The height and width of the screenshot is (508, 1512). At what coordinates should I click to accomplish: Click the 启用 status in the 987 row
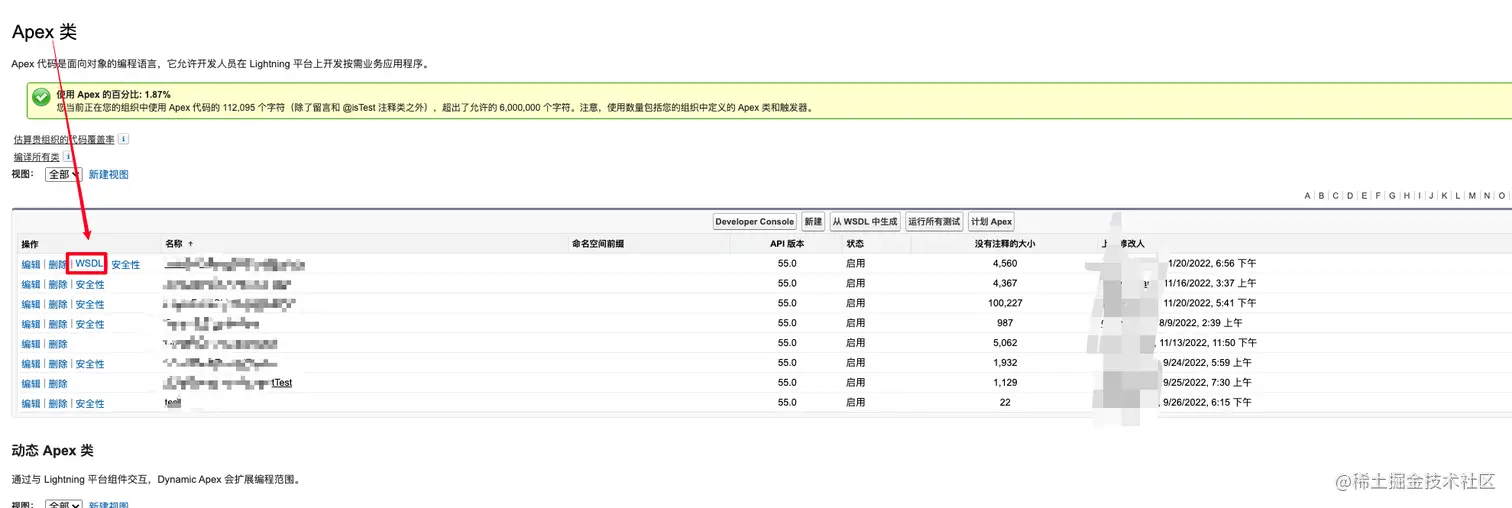tap(855, 323)
